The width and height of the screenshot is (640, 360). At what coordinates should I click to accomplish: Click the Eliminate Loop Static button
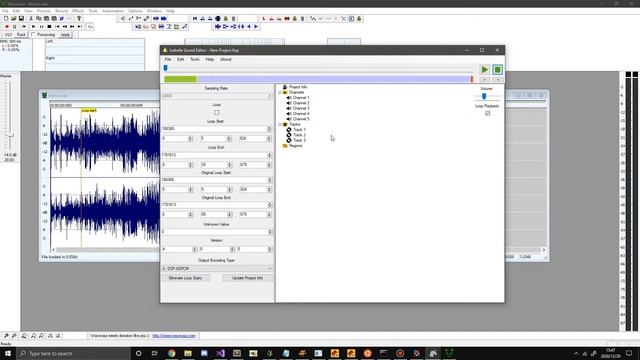(185, 278)
